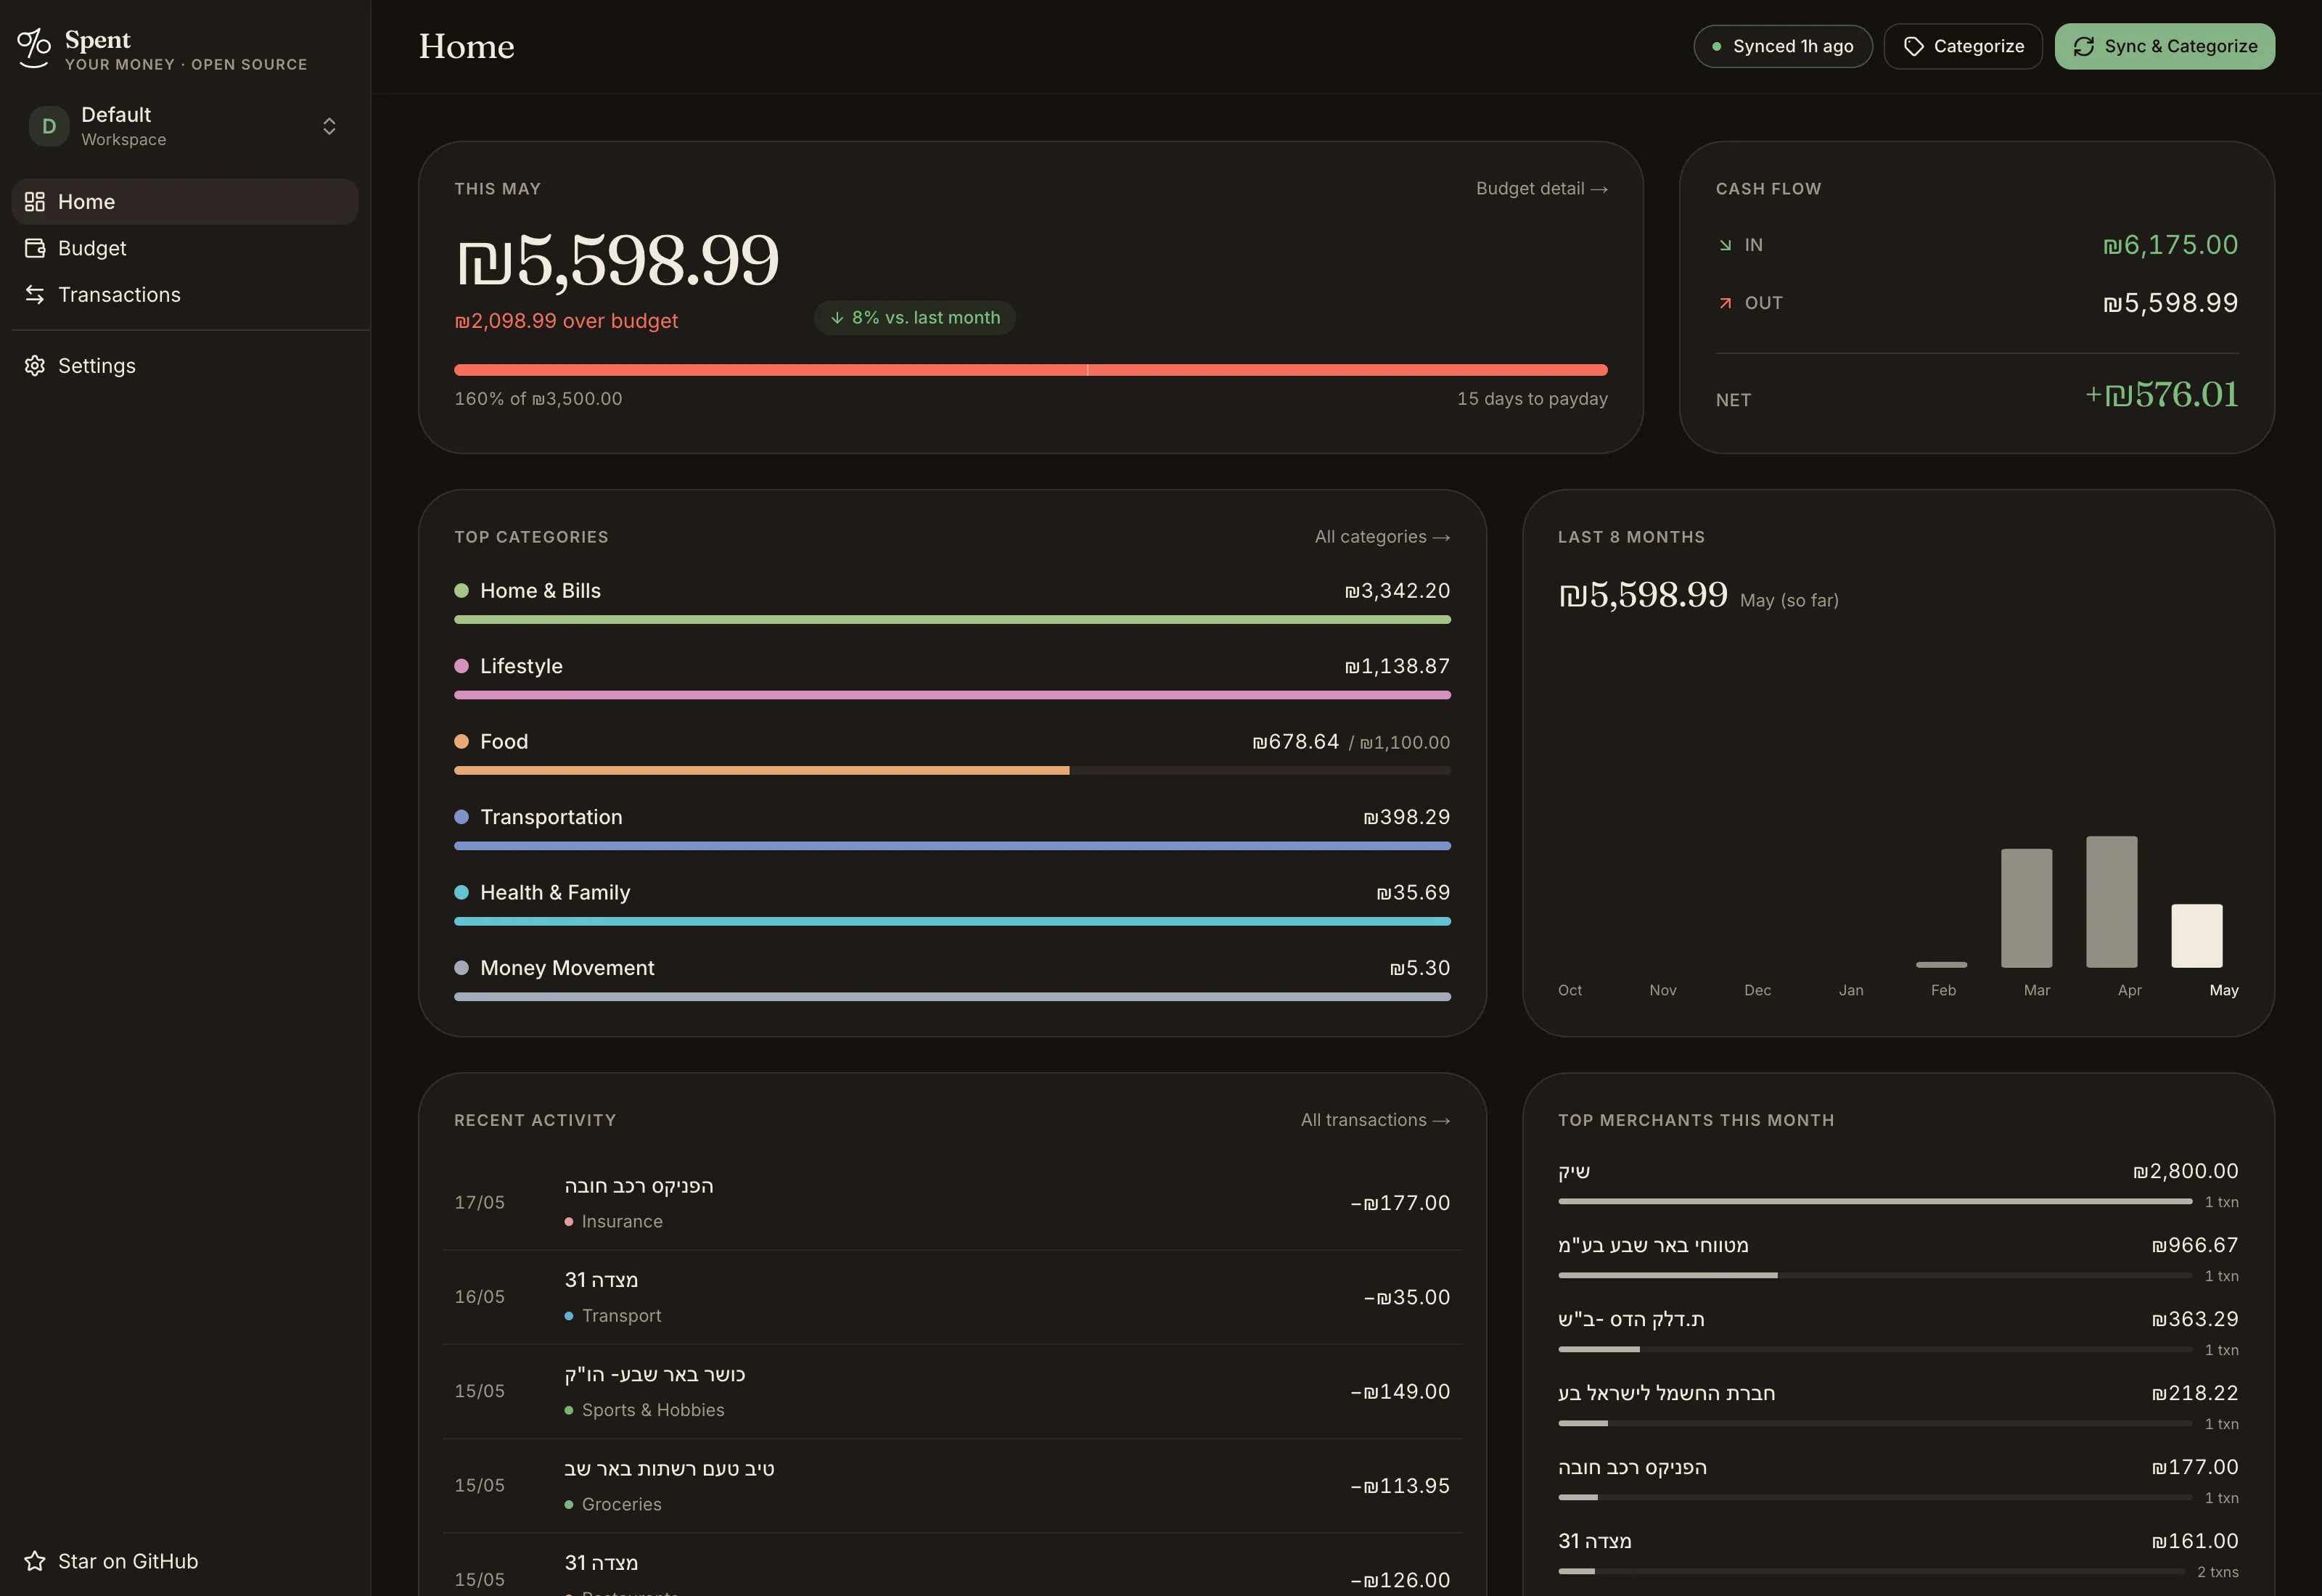
Task: Click the Groceries transaction ₪113.95
Action: coord(952,1486)
